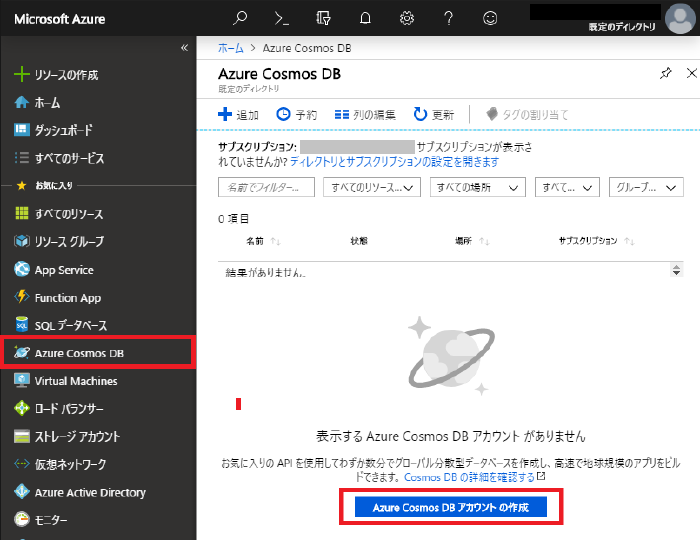Click the ホーム breadcrumb link
700x540 pixels.
click(231, 48)
